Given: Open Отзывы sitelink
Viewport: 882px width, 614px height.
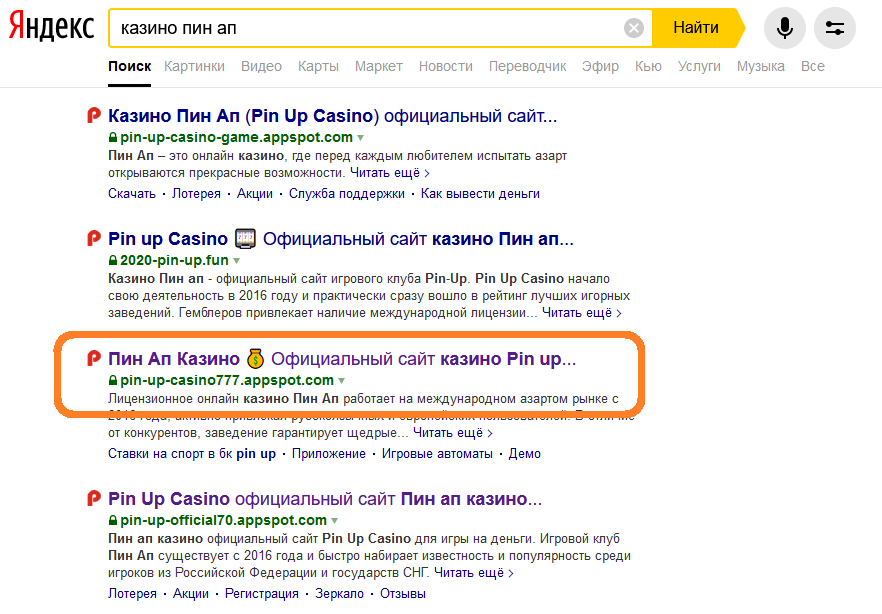Looking at the screenshot, I should (403, 594).
